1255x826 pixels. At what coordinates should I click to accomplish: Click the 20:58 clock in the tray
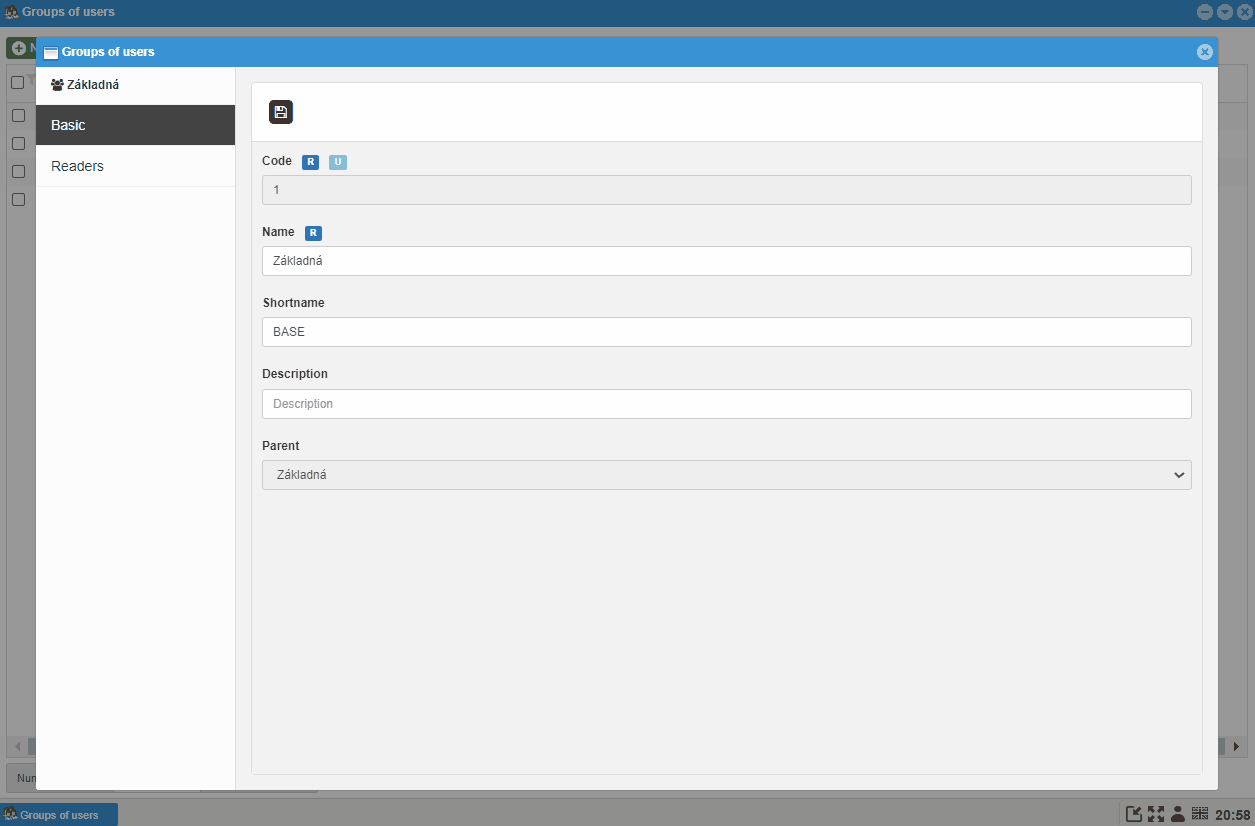click(x=1232, y=815)
